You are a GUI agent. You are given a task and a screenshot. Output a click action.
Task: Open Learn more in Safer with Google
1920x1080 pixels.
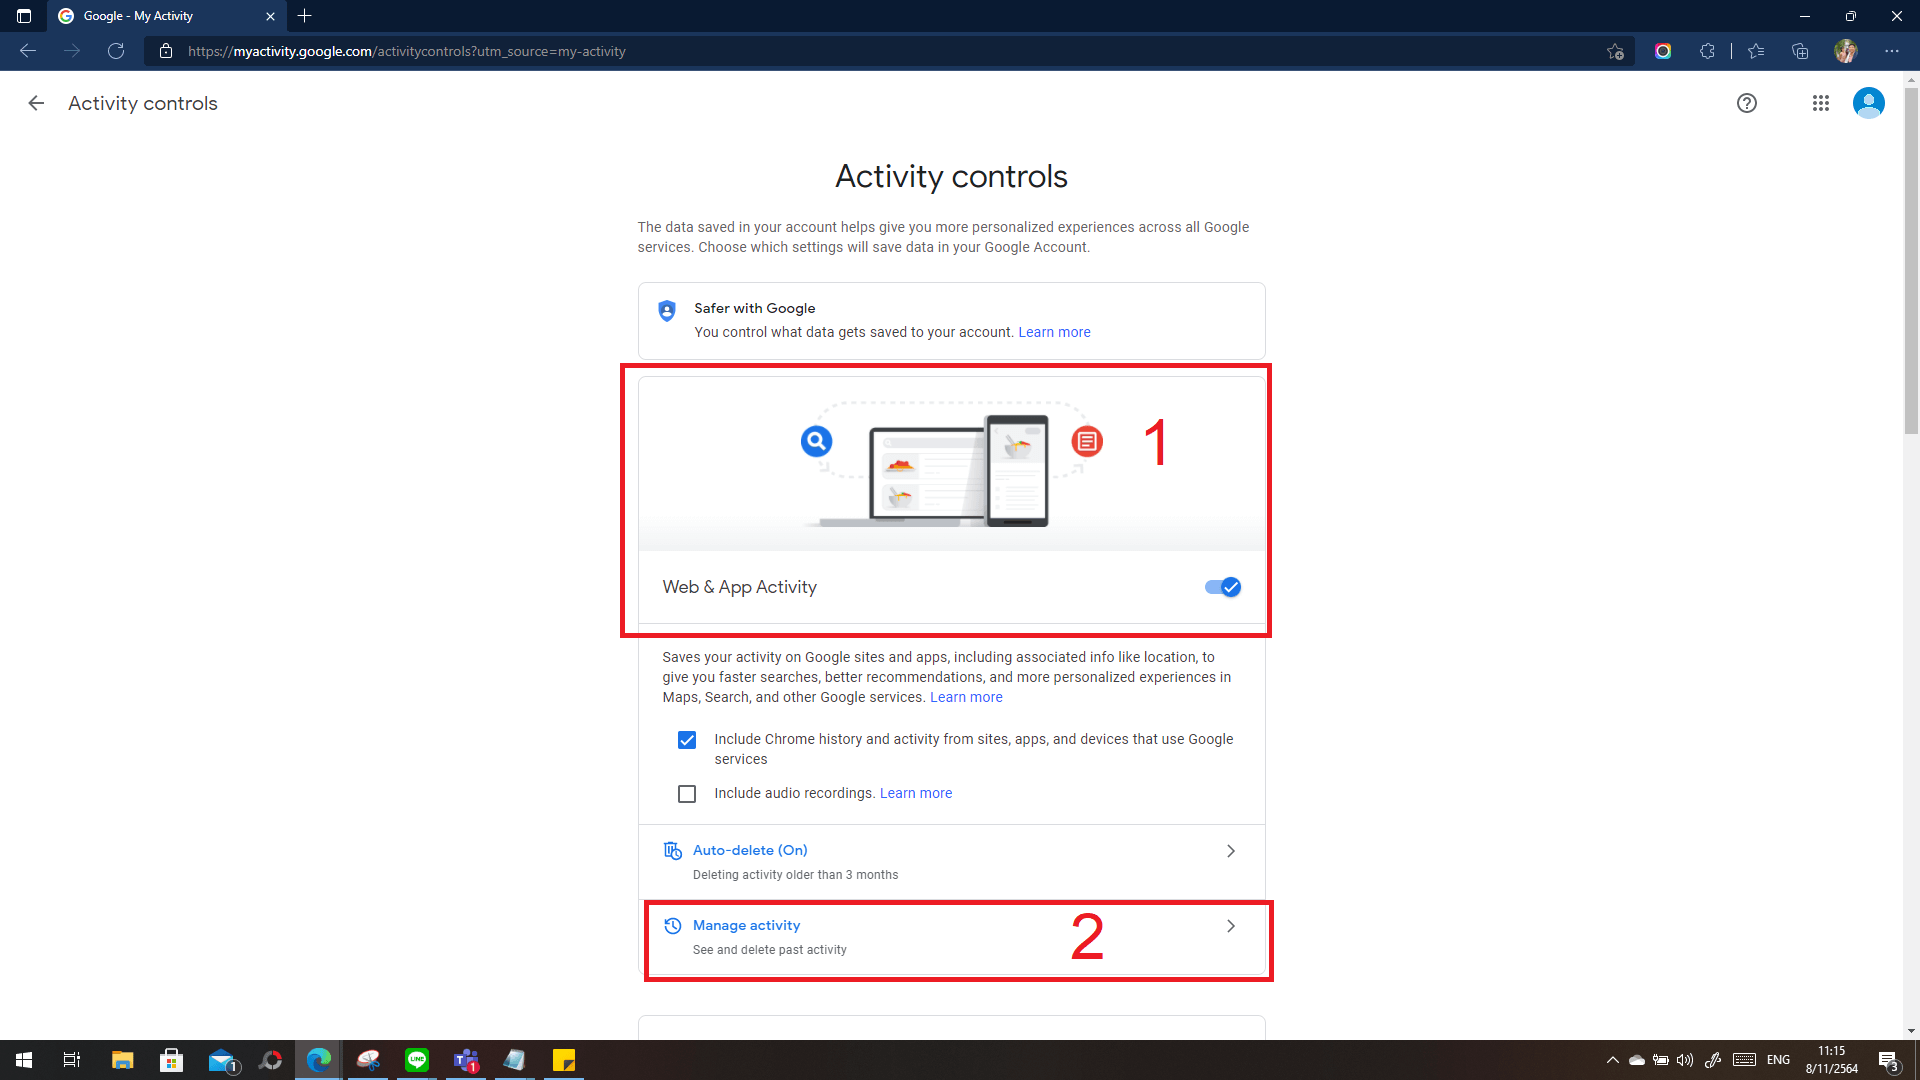click(x=1054, y=332)
